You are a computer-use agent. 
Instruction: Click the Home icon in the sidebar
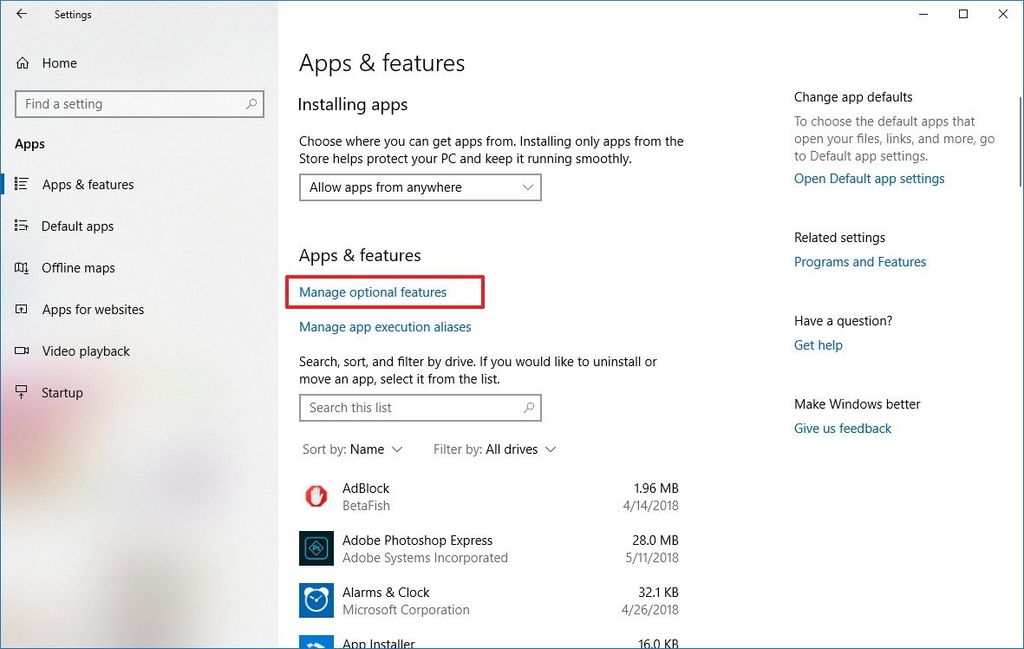(21, 63)
